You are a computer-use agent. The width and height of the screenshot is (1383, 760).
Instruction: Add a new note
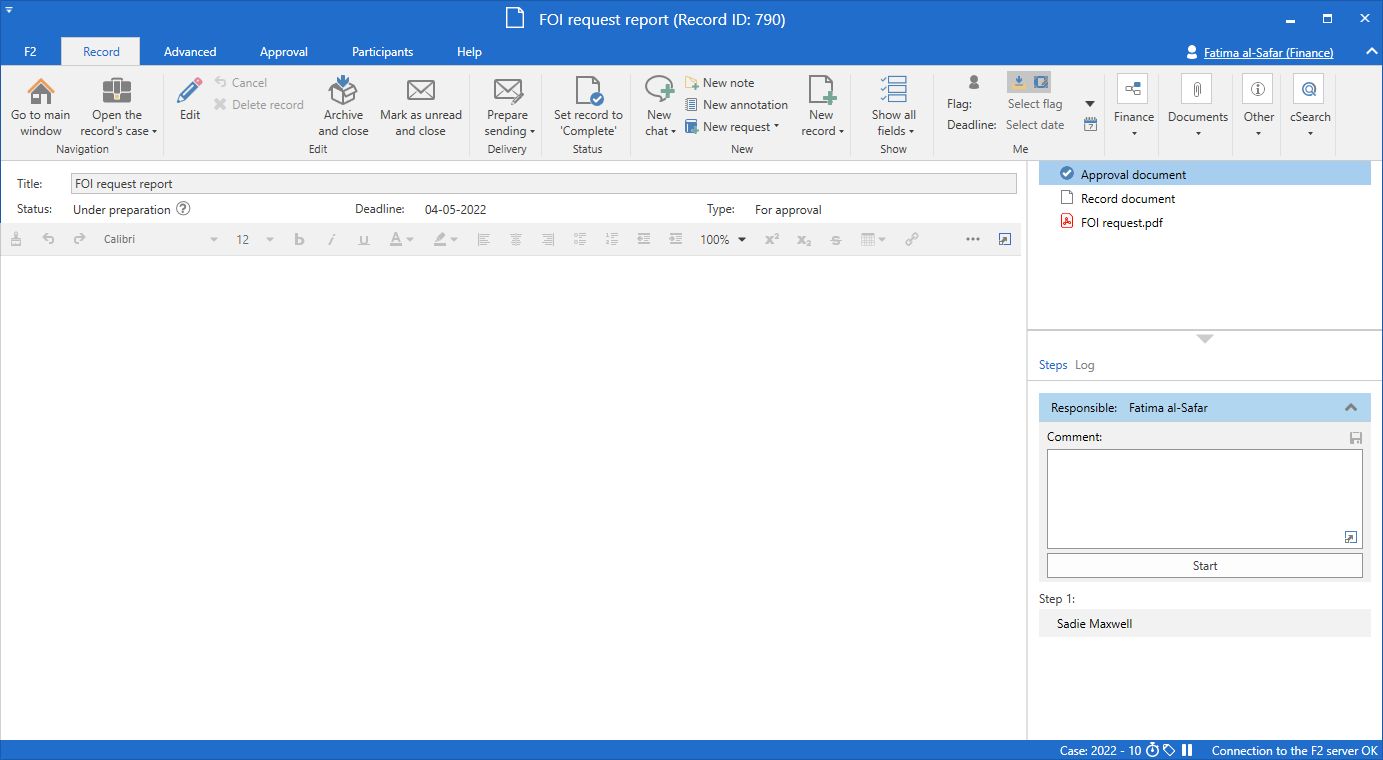(x=719, y=83)
